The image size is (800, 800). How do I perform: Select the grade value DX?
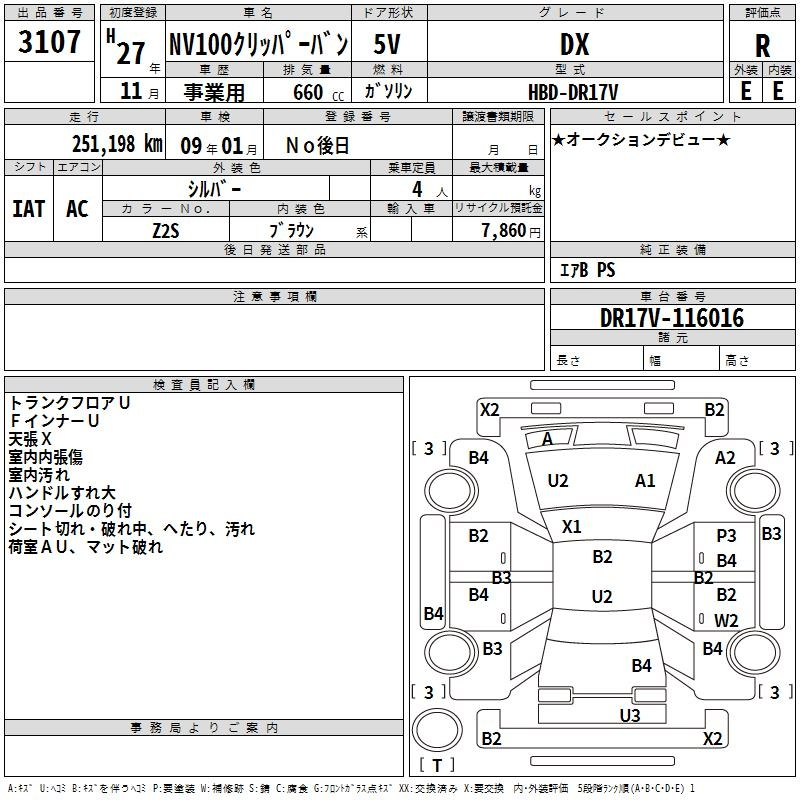coord(575,44)
